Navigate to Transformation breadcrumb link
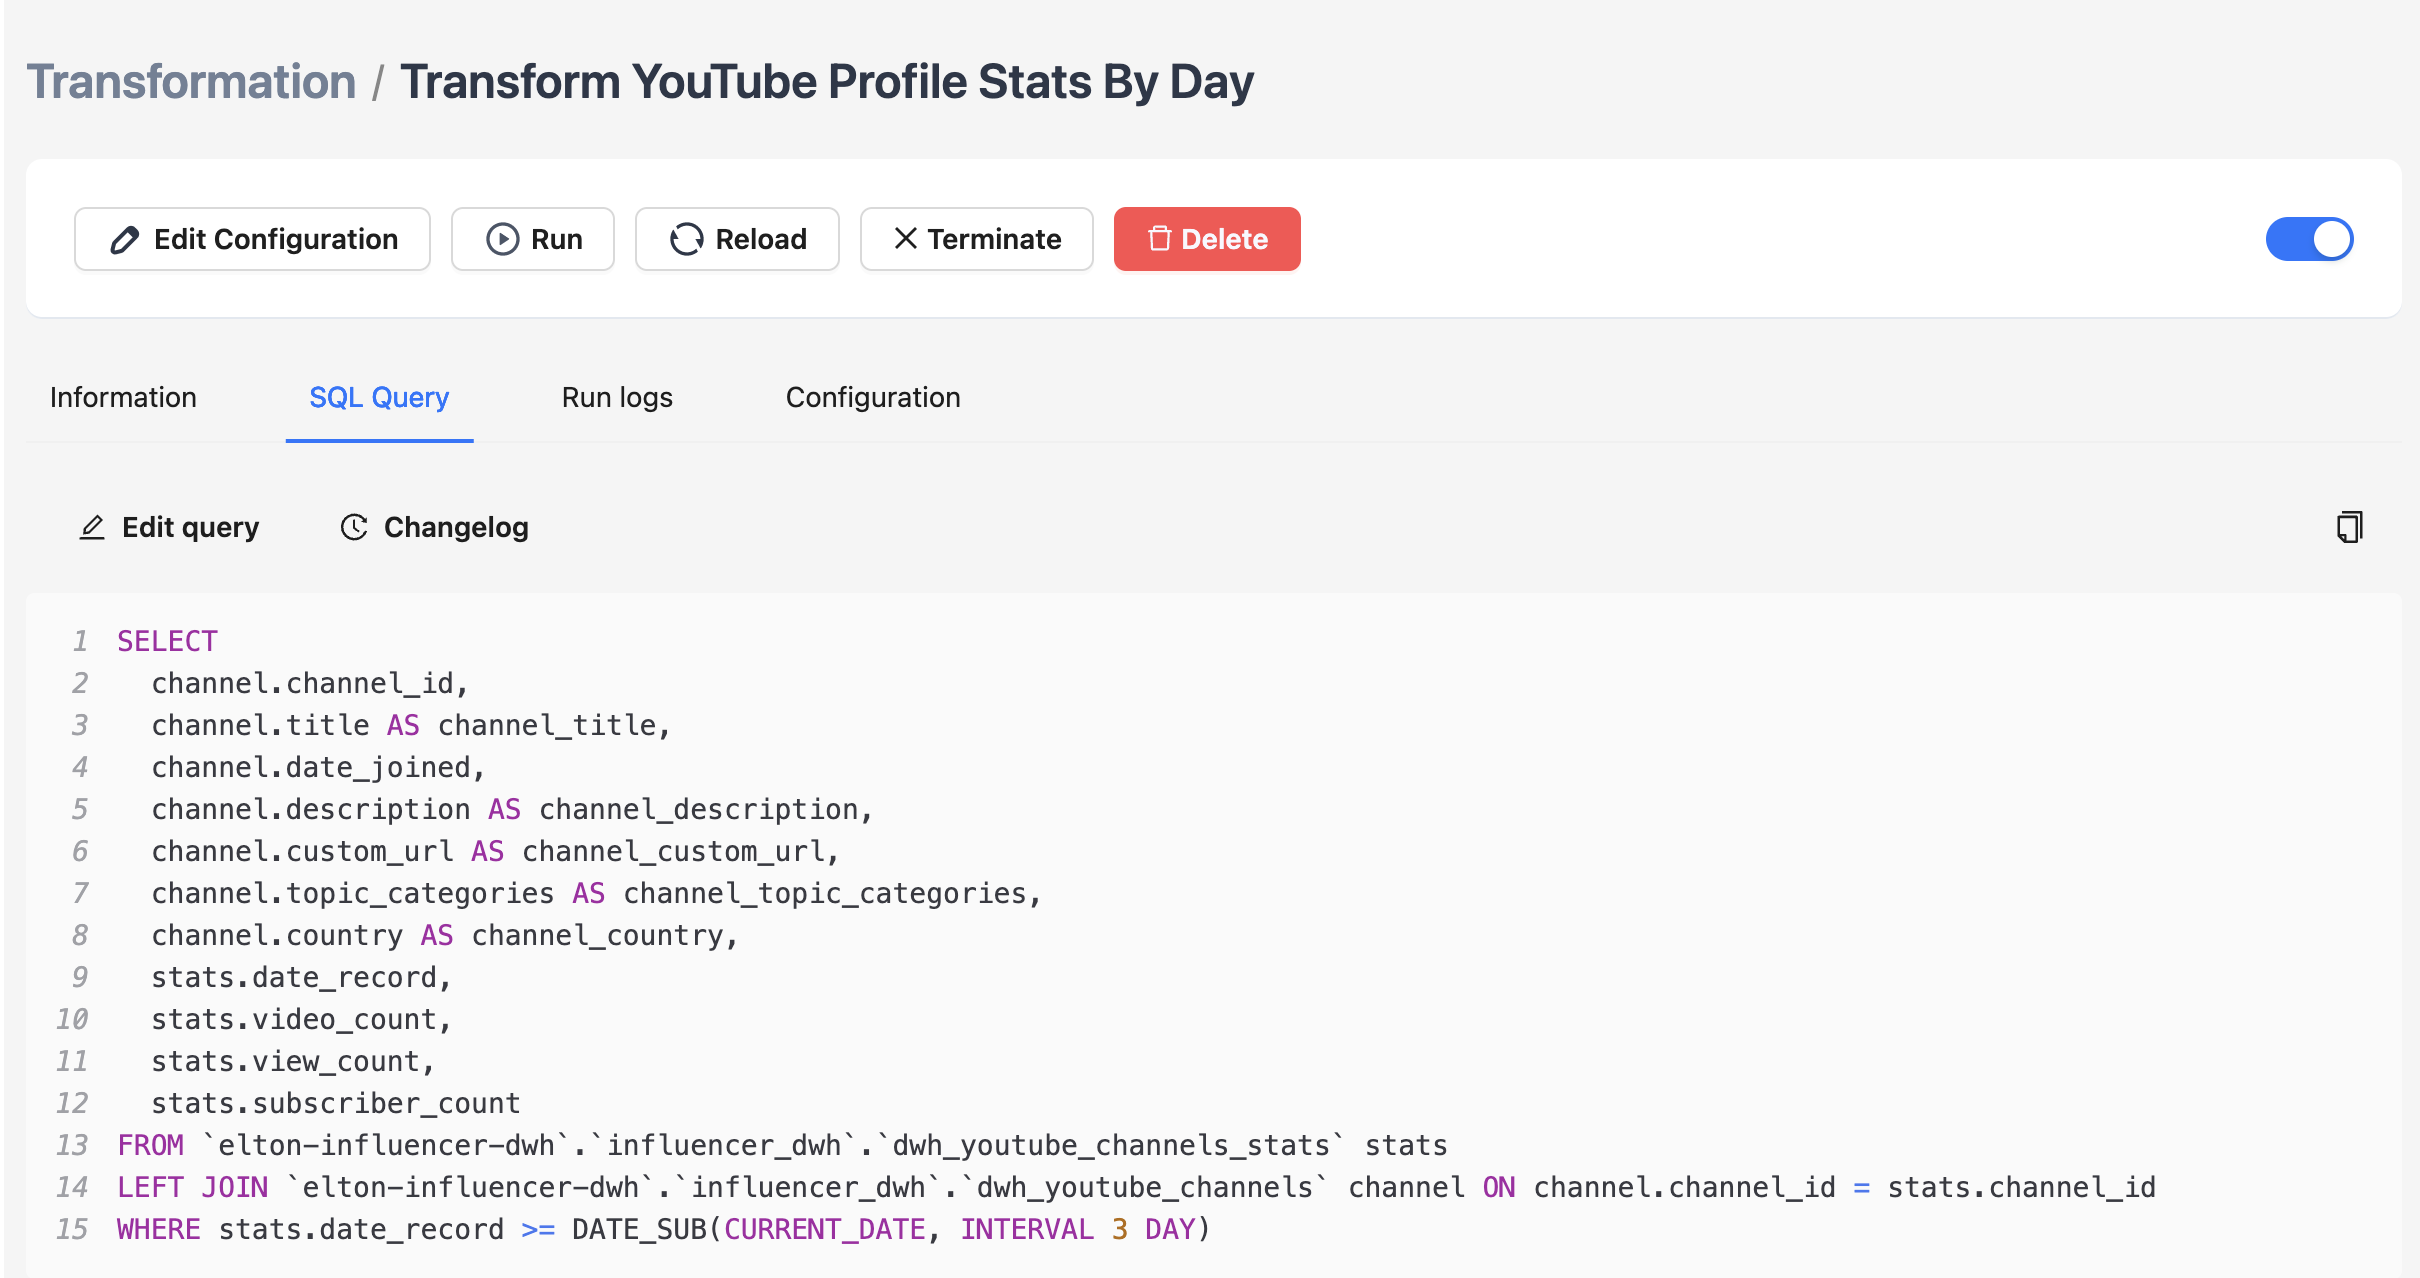Viewport: 2420px width, 1278px height. click(191, 81)
